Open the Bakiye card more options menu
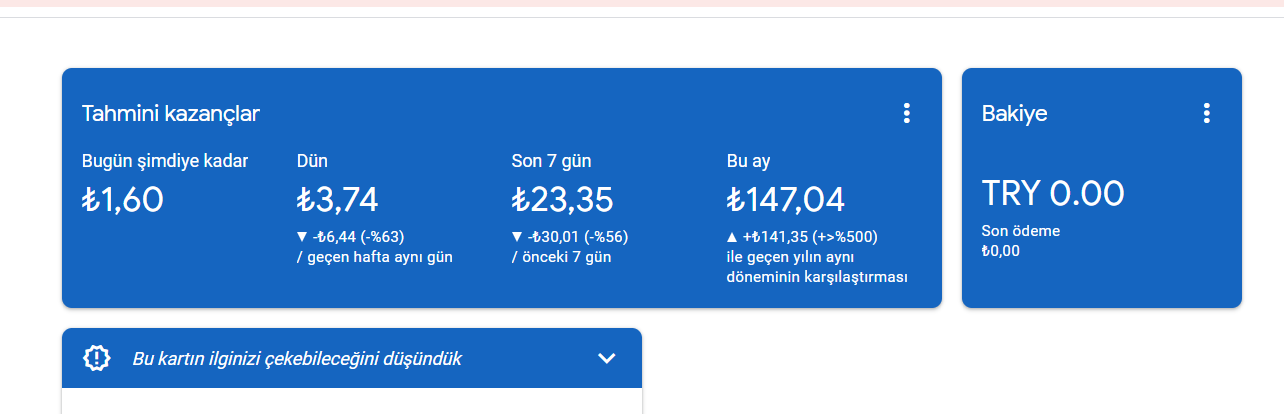Screen dimensions: 1284x414 1206,113
